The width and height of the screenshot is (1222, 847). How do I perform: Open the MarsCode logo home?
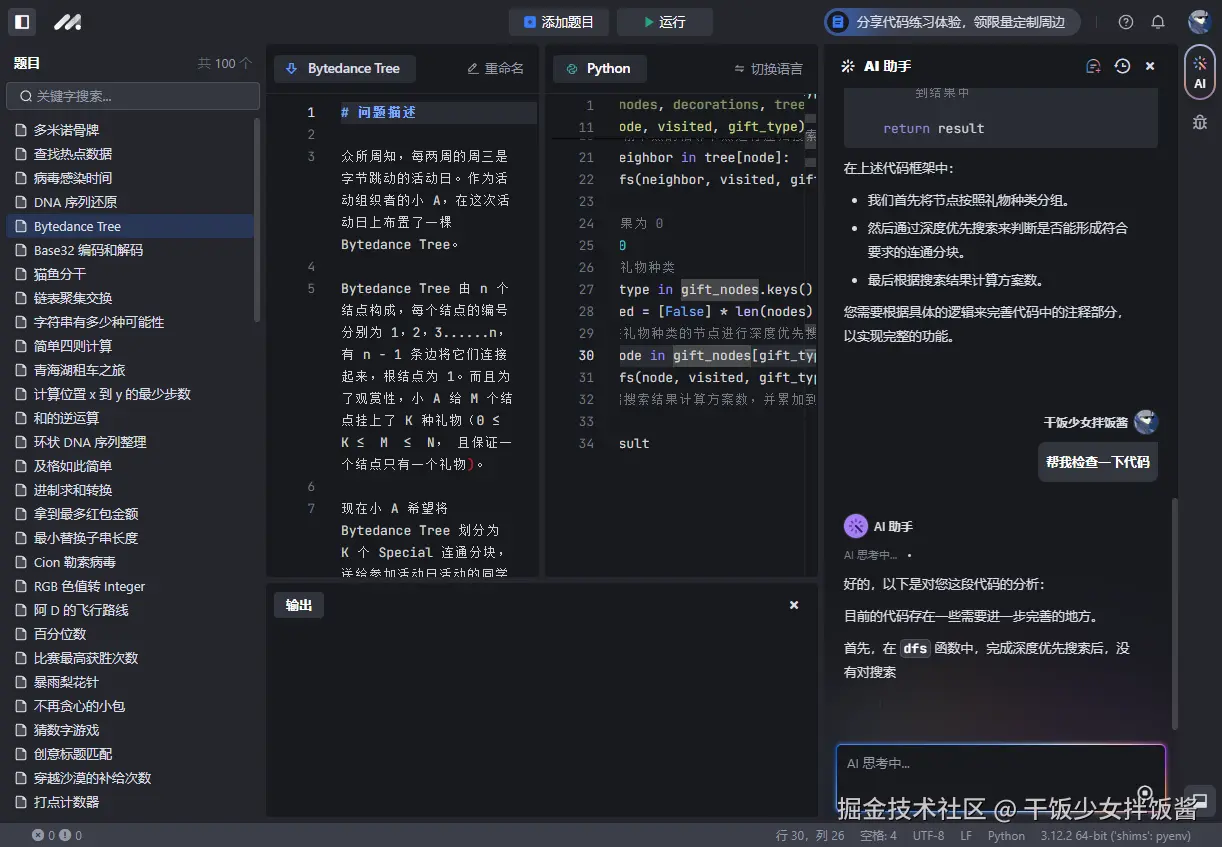pos(67,22)
